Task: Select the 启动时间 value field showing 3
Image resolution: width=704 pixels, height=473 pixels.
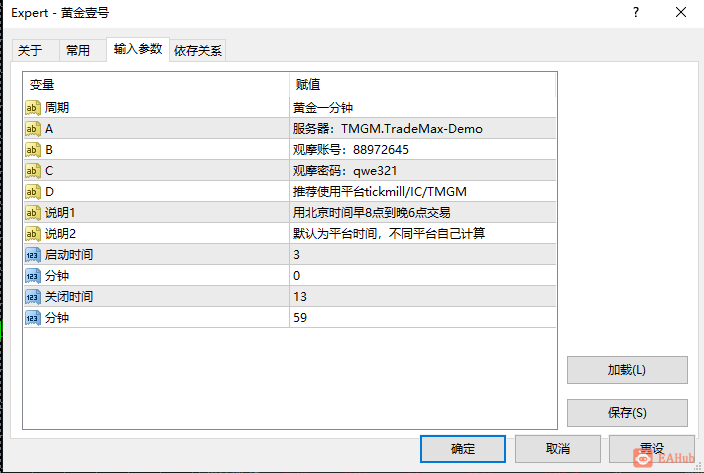Action: [422, 255]
